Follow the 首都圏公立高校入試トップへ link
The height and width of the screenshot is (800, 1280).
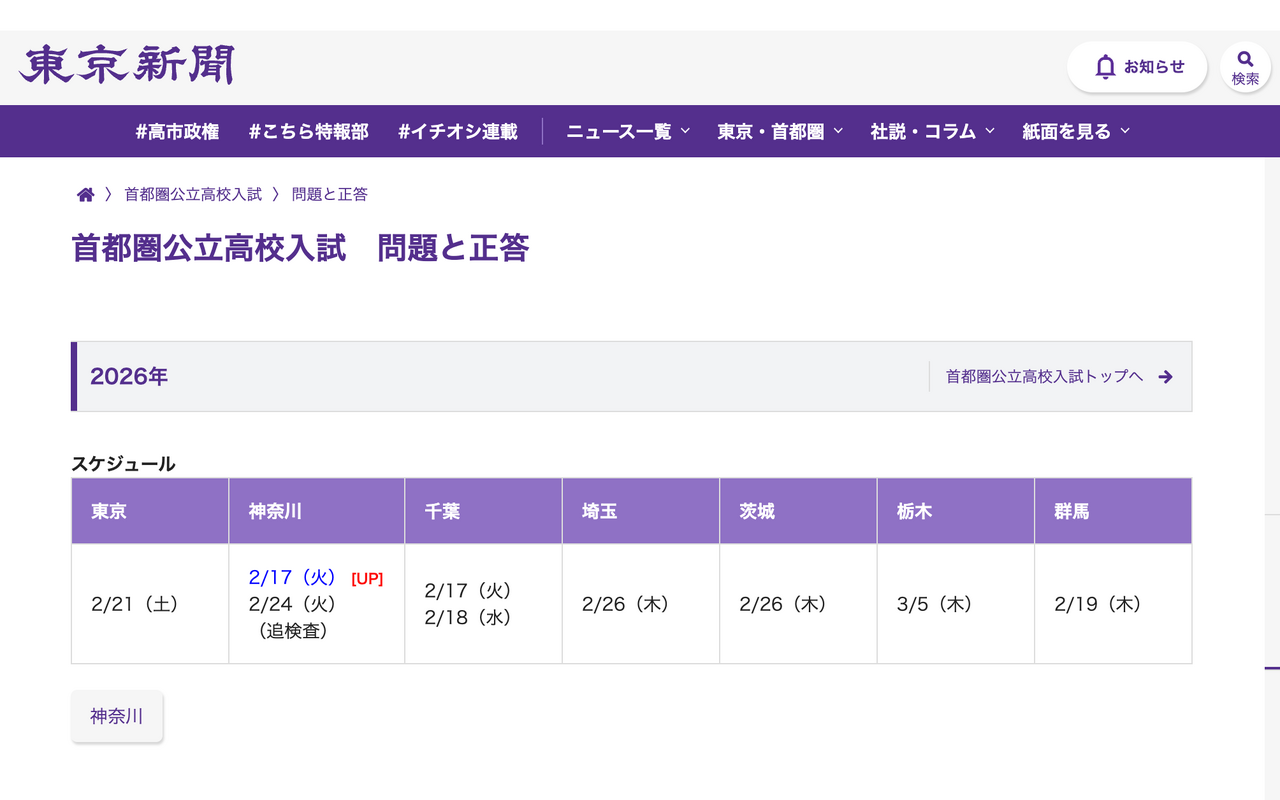point(1042,377)
